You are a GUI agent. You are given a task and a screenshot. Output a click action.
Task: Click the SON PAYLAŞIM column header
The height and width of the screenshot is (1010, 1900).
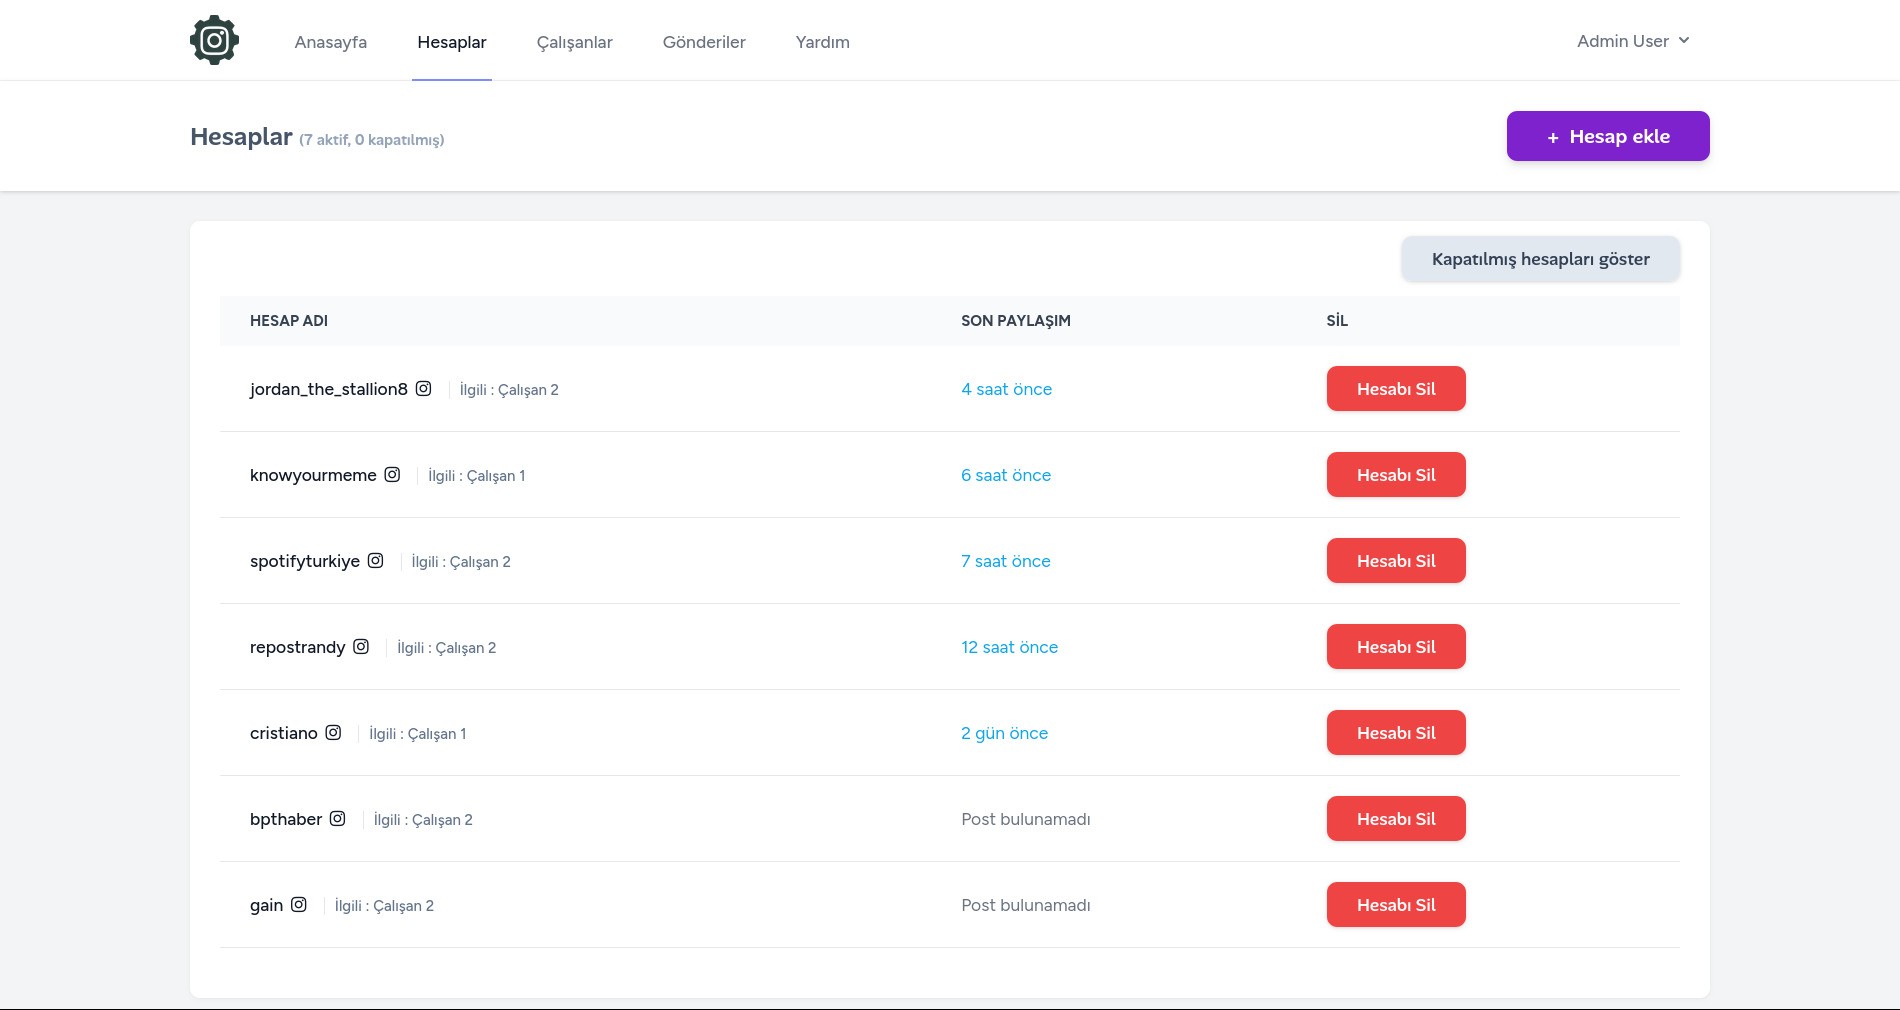(x=1016, y=321)
